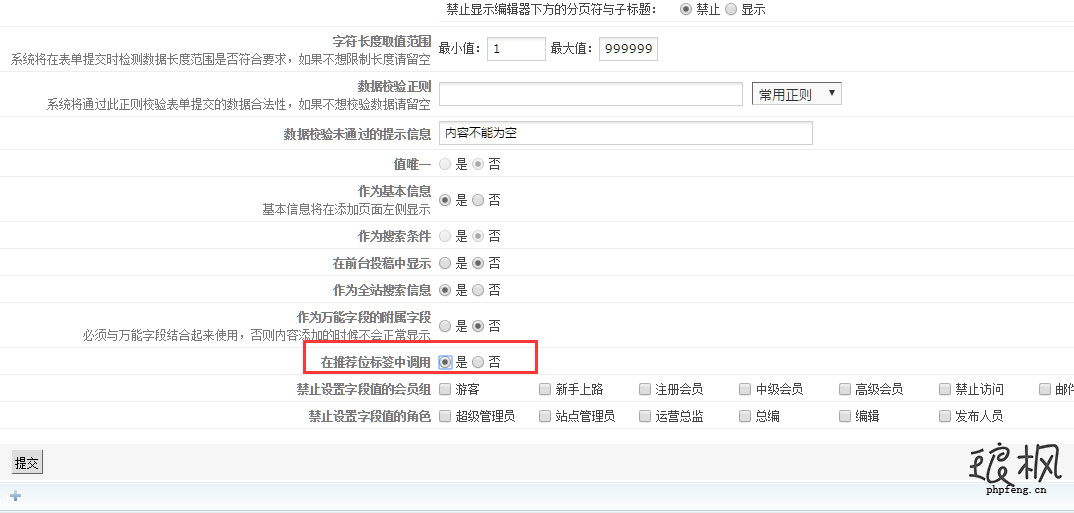Click the 最小值 input field
The height and width of the screenshot is (513, 1074).
[x=516, y=49]
